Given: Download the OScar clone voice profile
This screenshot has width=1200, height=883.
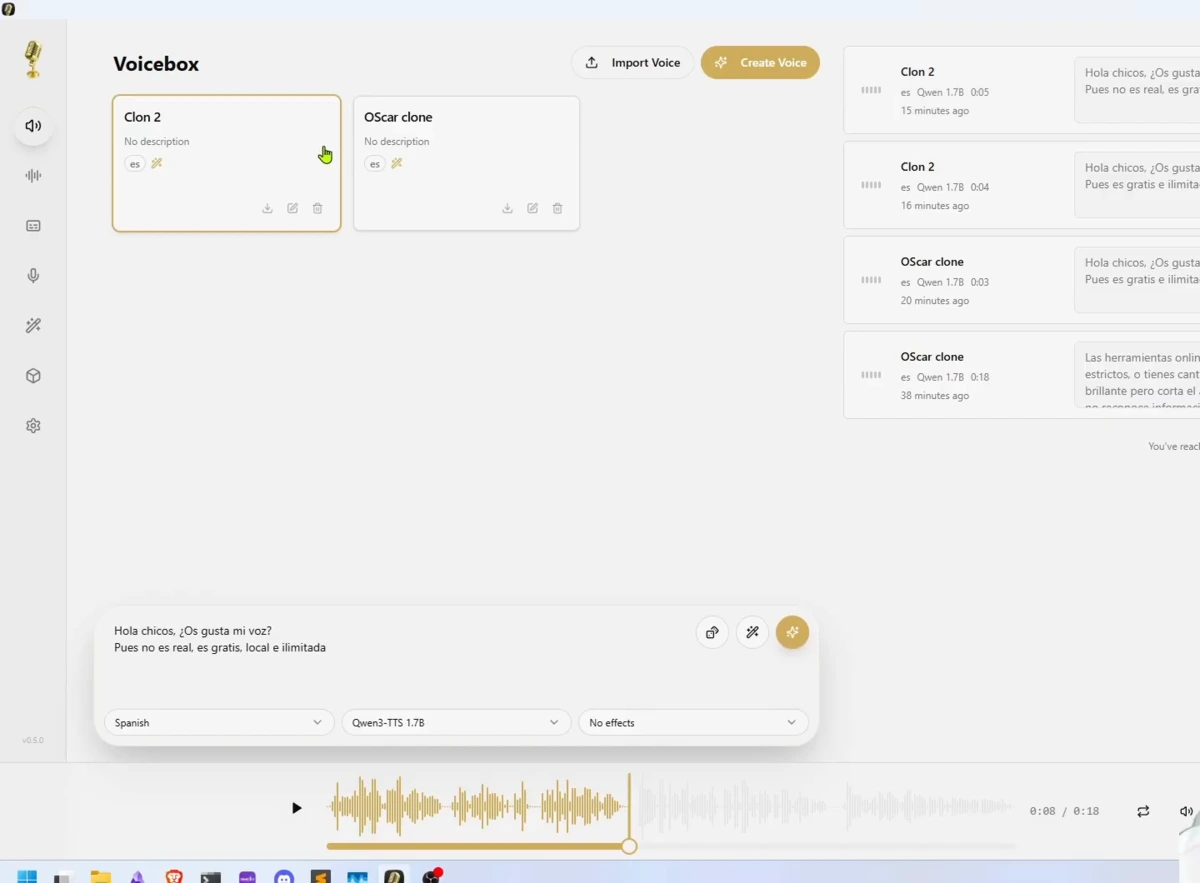Looking at the screenshot, I should coord(507,208).
